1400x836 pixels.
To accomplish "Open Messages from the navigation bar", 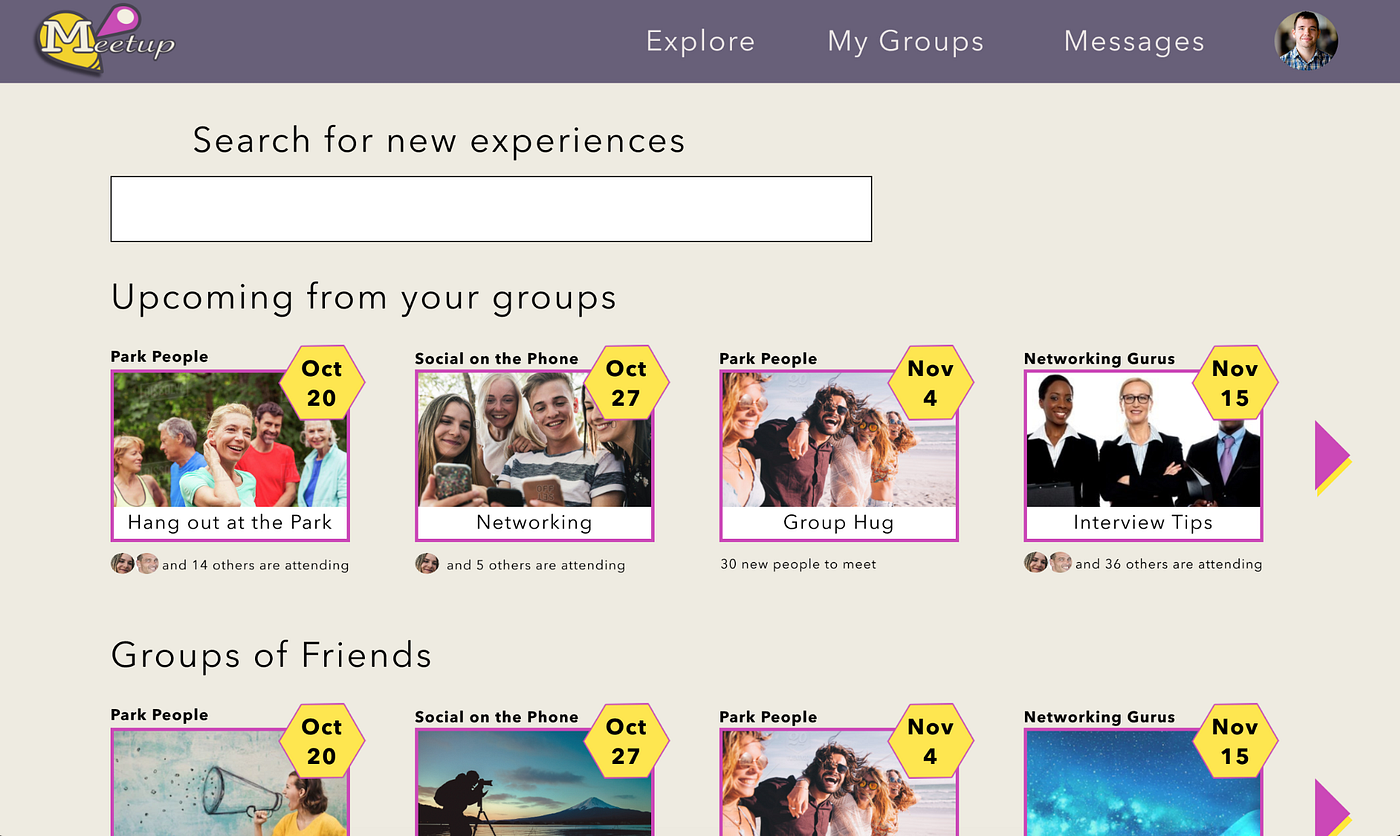I will point(1134,42).
